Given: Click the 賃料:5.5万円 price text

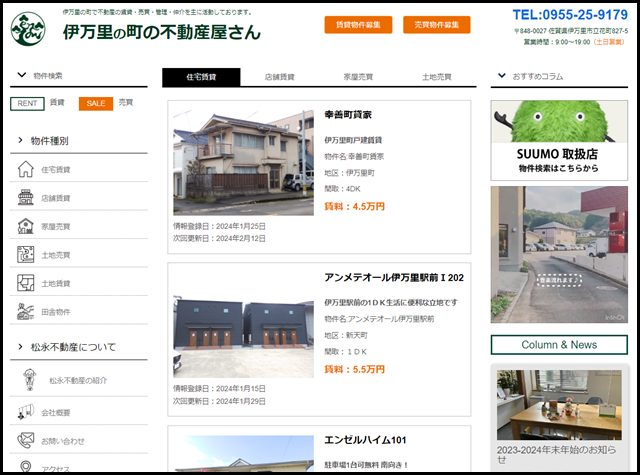Looking at the screenshot, I should [354, 369].
